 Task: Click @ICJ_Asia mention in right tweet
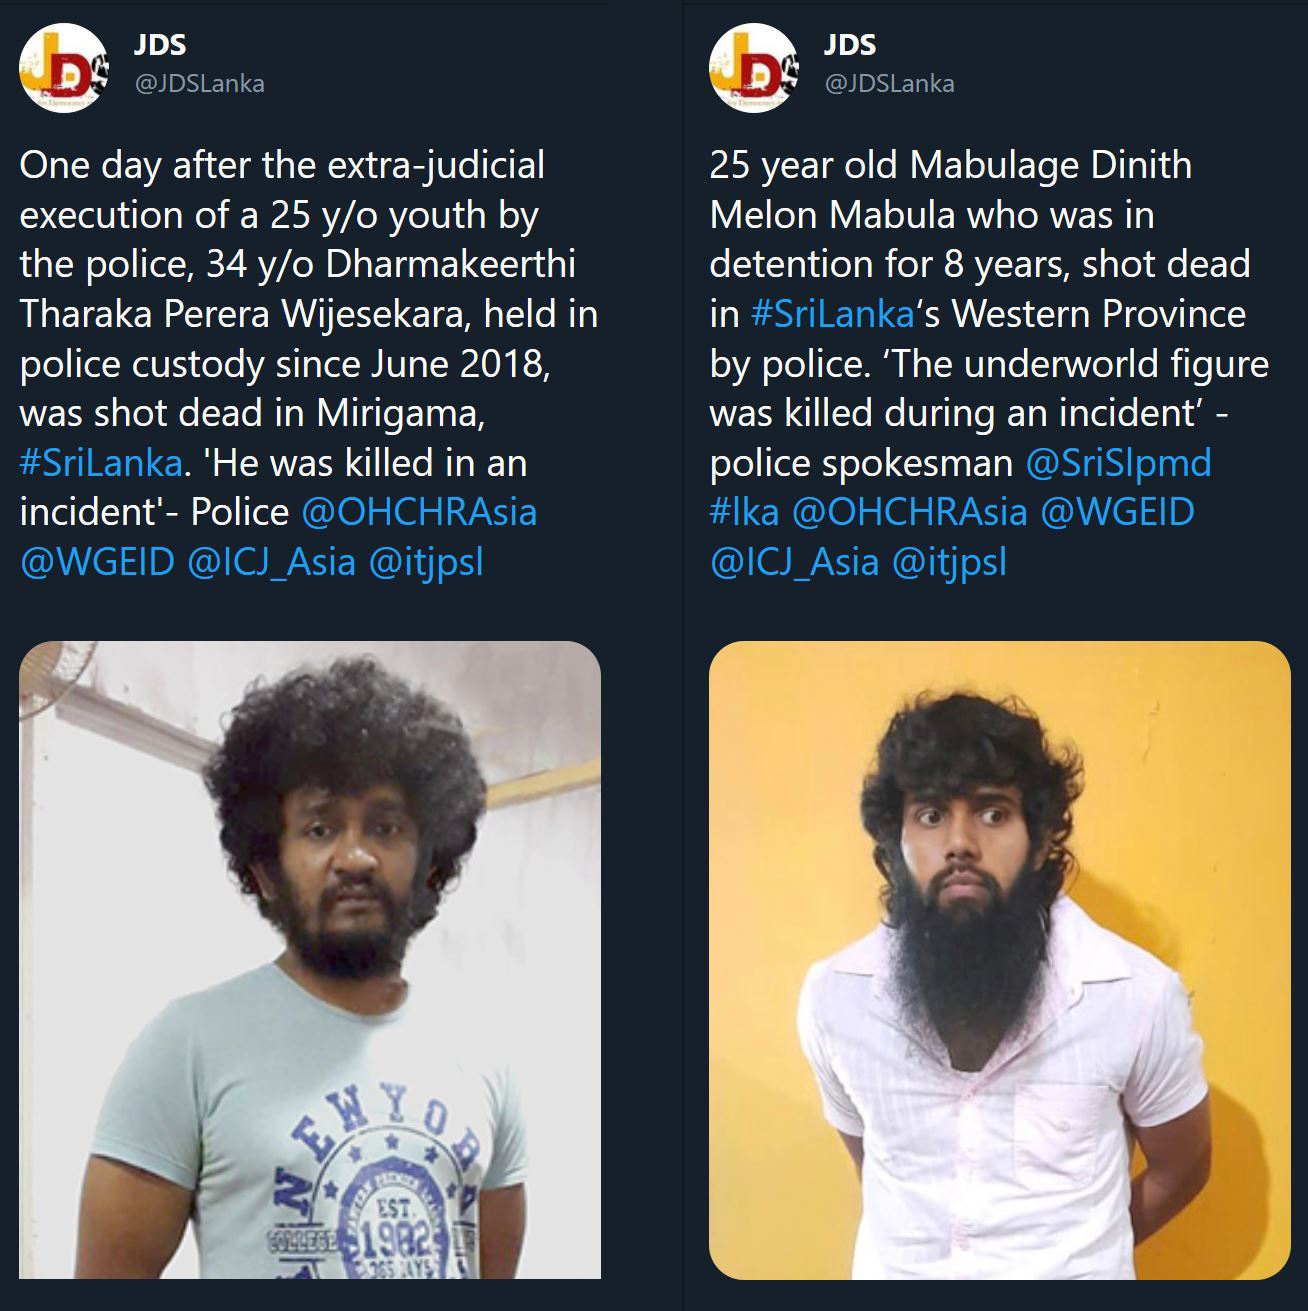pos(794,561)
